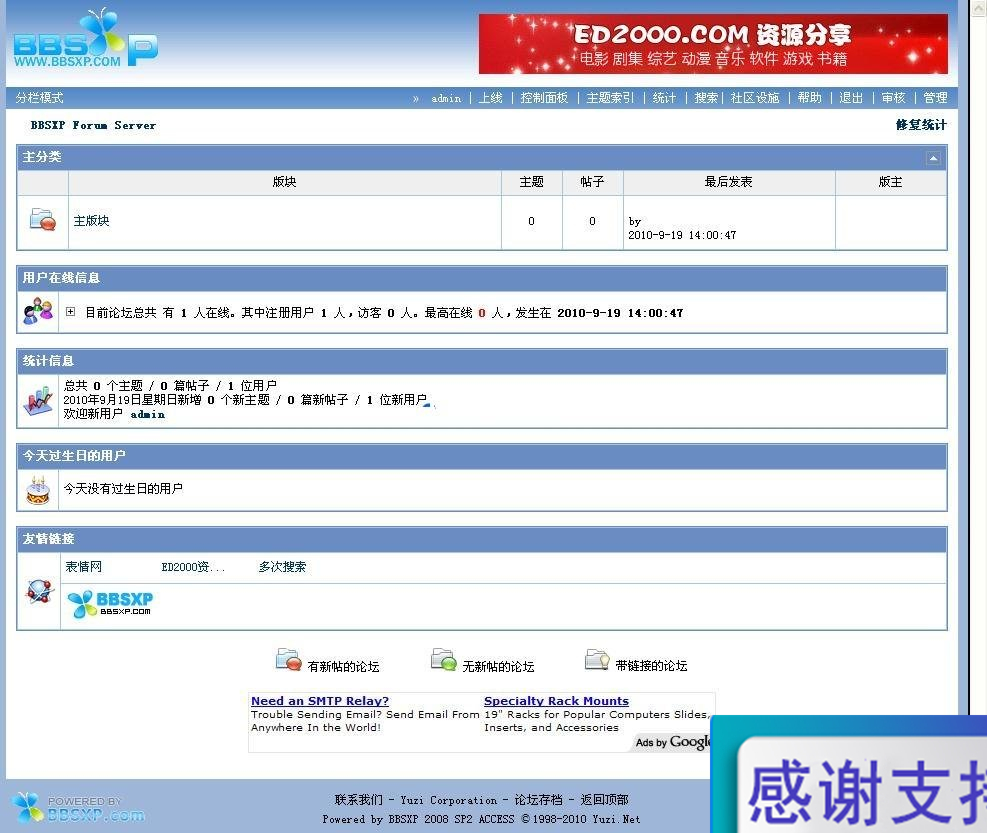Click the 统计信息 section header
The width and height of the screenshot is (987, 833).
point(482,361)
